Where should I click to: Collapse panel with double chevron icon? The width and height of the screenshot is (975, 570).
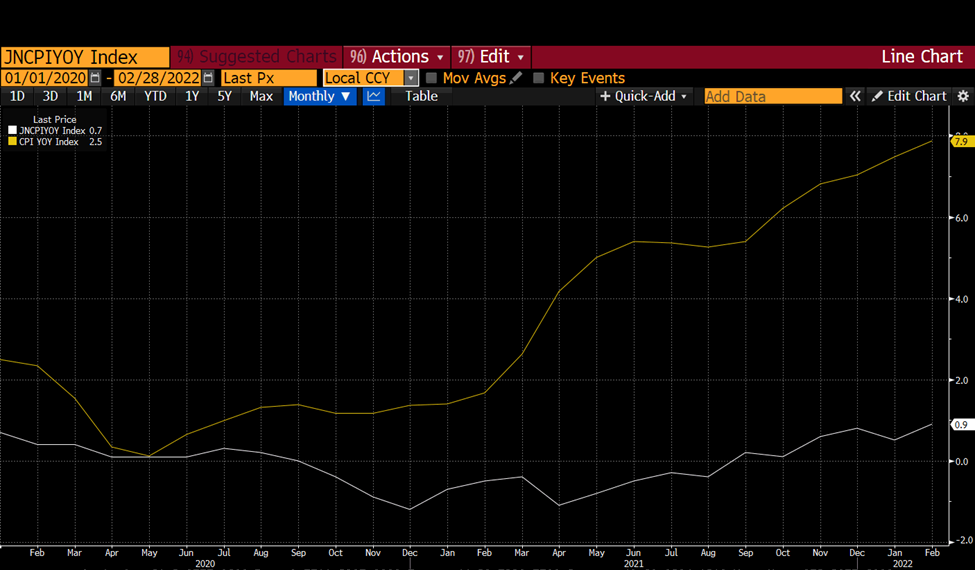[855, 96]
